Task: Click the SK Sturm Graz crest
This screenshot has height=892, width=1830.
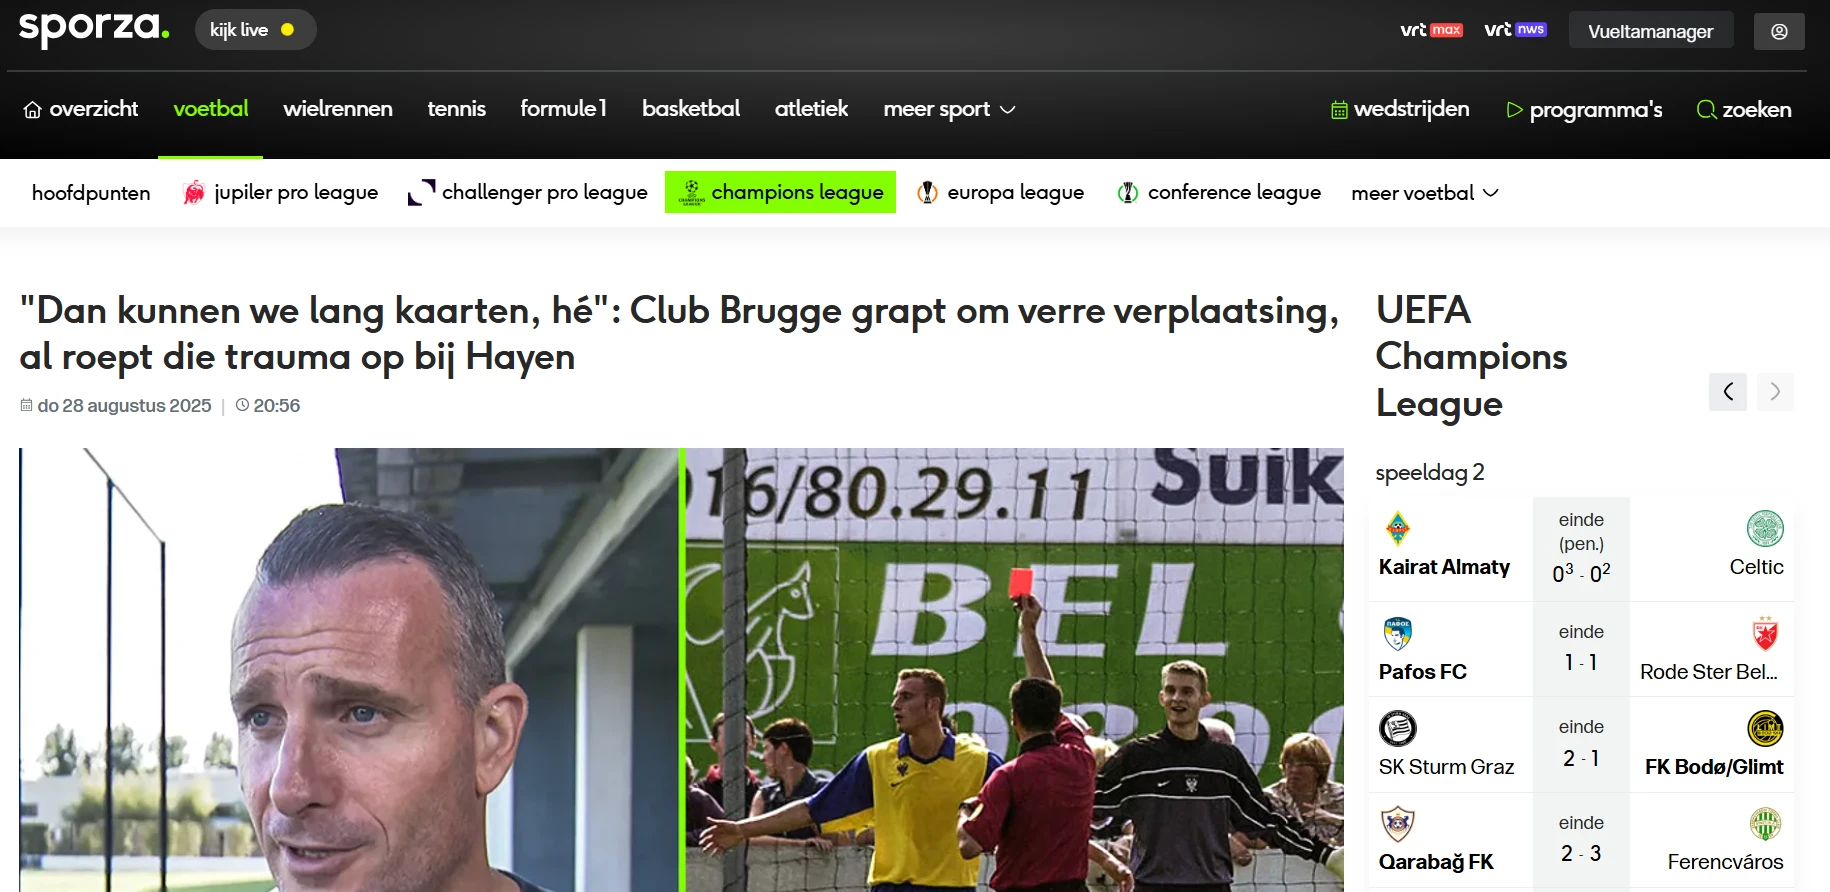Action: 1397,728
